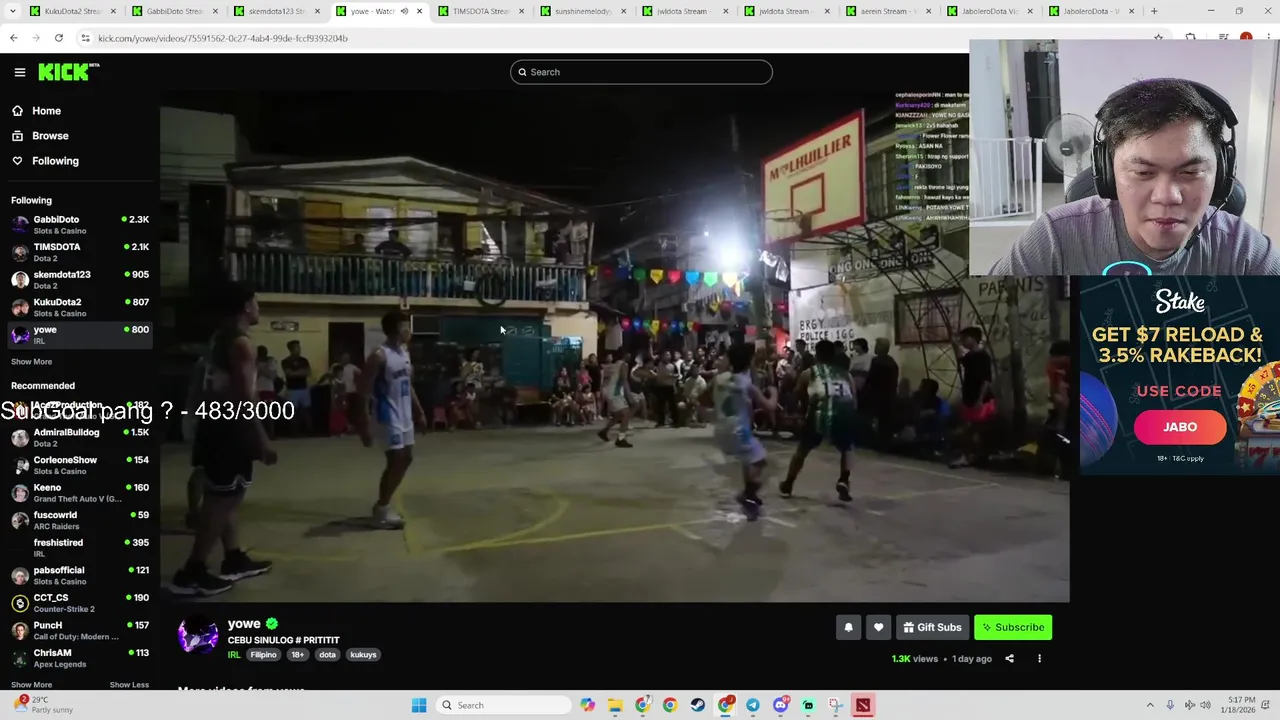Image resolution: width=1280 pixels, height=720 pixels.
Task: Show hidden system tray icons
Action: coord(1150,705)
